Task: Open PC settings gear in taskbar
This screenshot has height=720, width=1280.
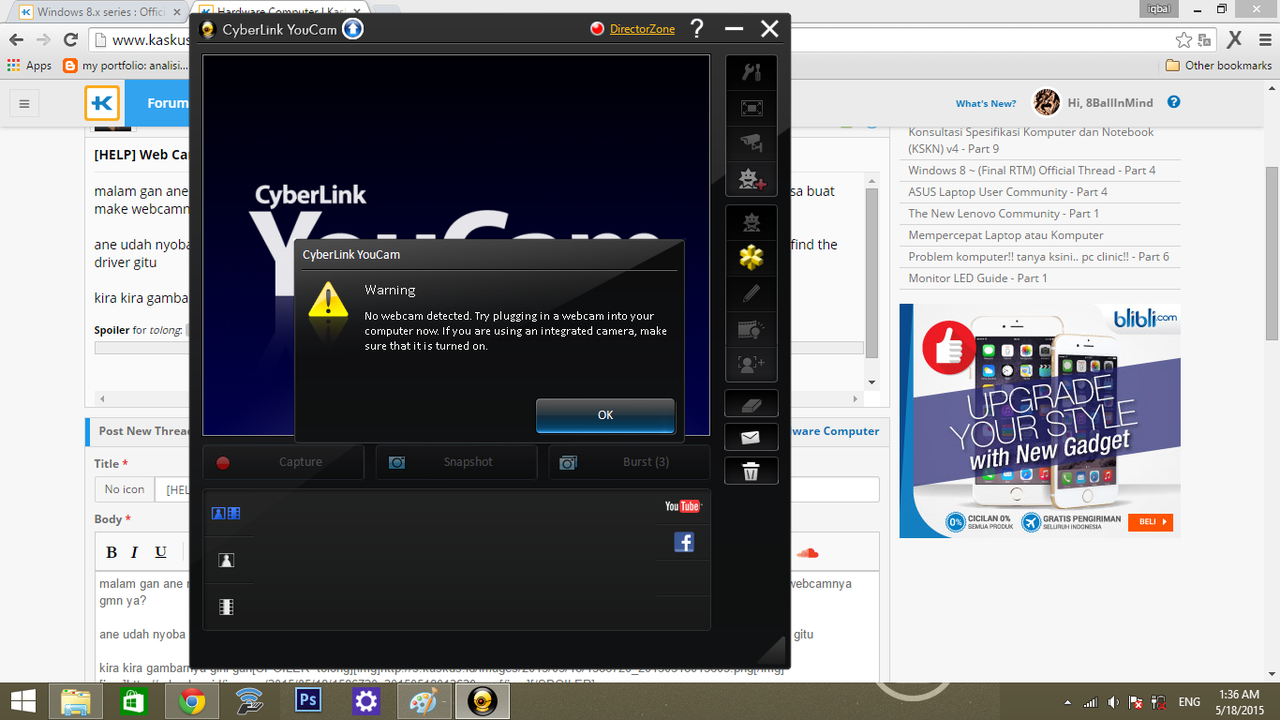Action: coord(366,702)
